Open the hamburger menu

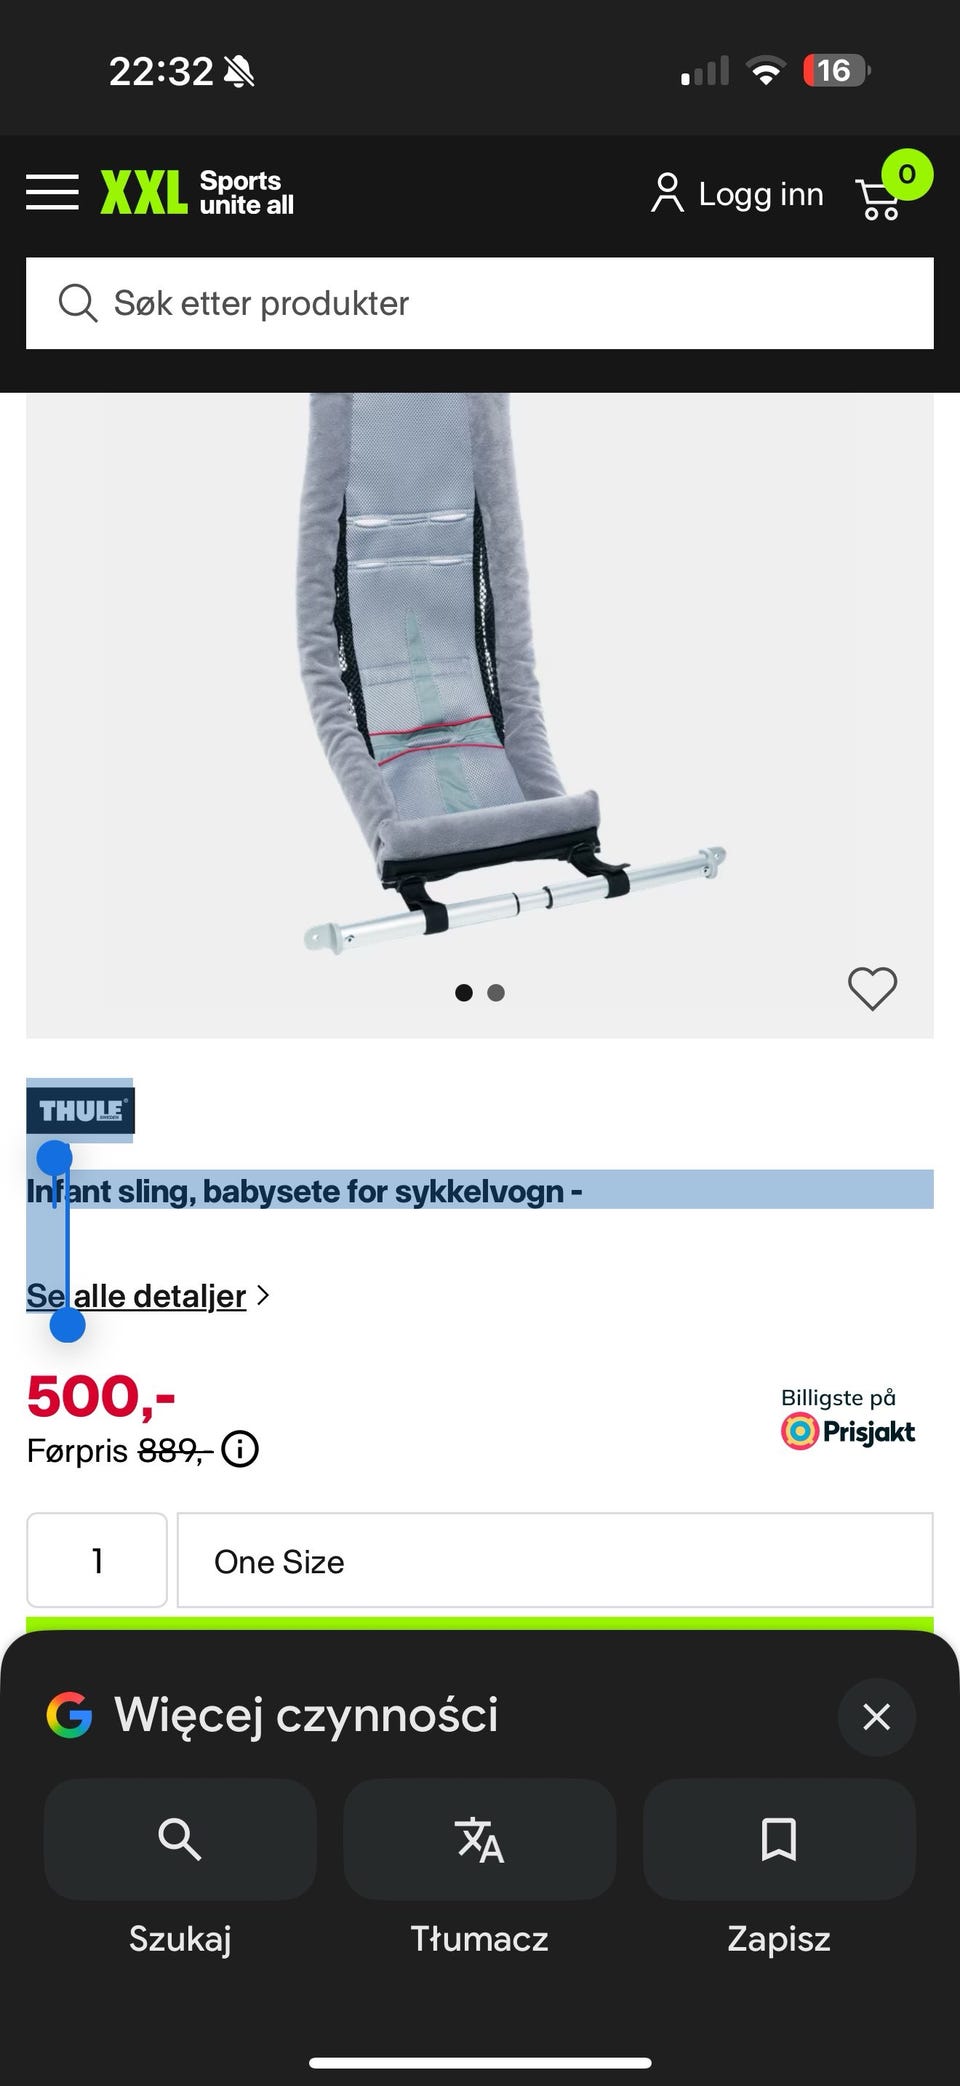pyautogui.click(x=52, y=192)
